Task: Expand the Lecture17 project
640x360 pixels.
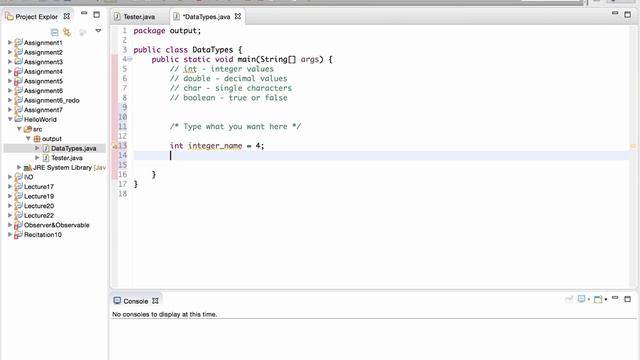Action: tap(10, 187)
